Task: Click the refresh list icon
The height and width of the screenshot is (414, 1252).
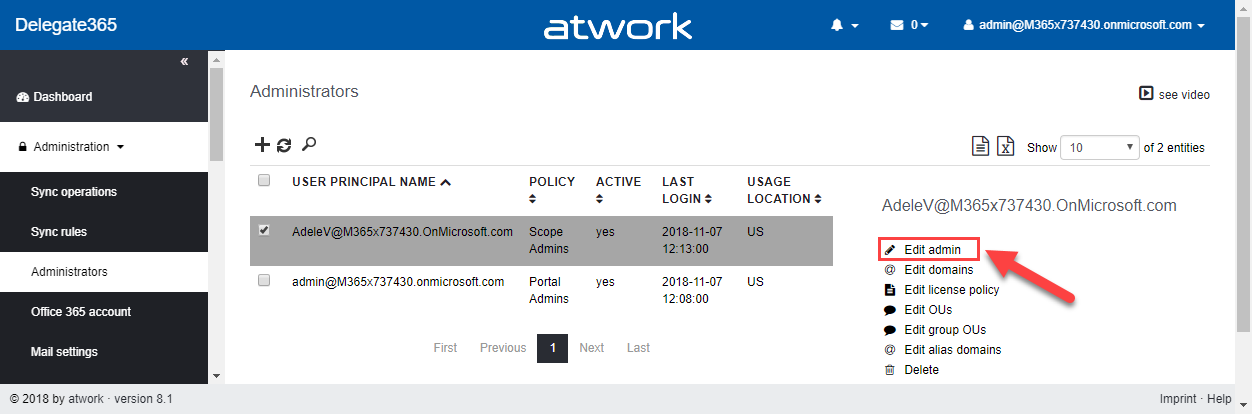Action: [284, 145]
